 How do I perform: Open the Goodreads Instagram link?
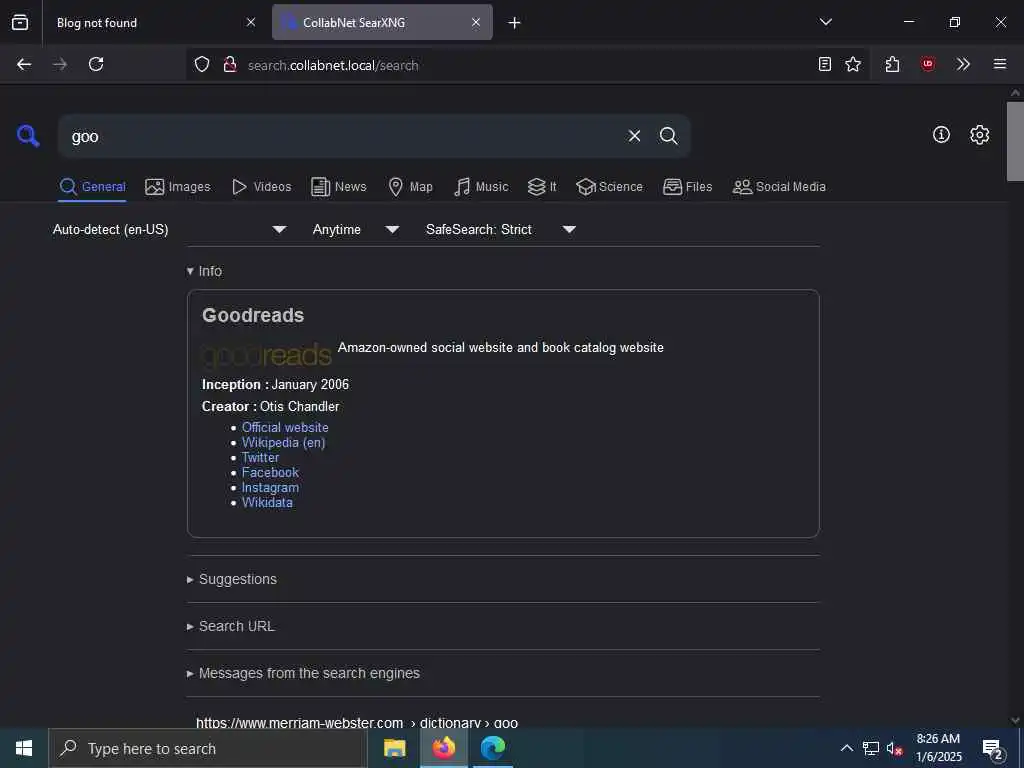270,487
